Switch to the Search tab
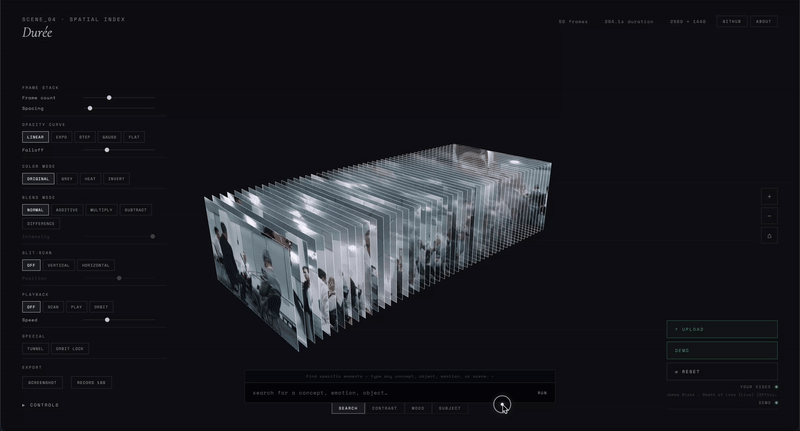The height and width of the screenshot is (431, 800). [348, 408]
